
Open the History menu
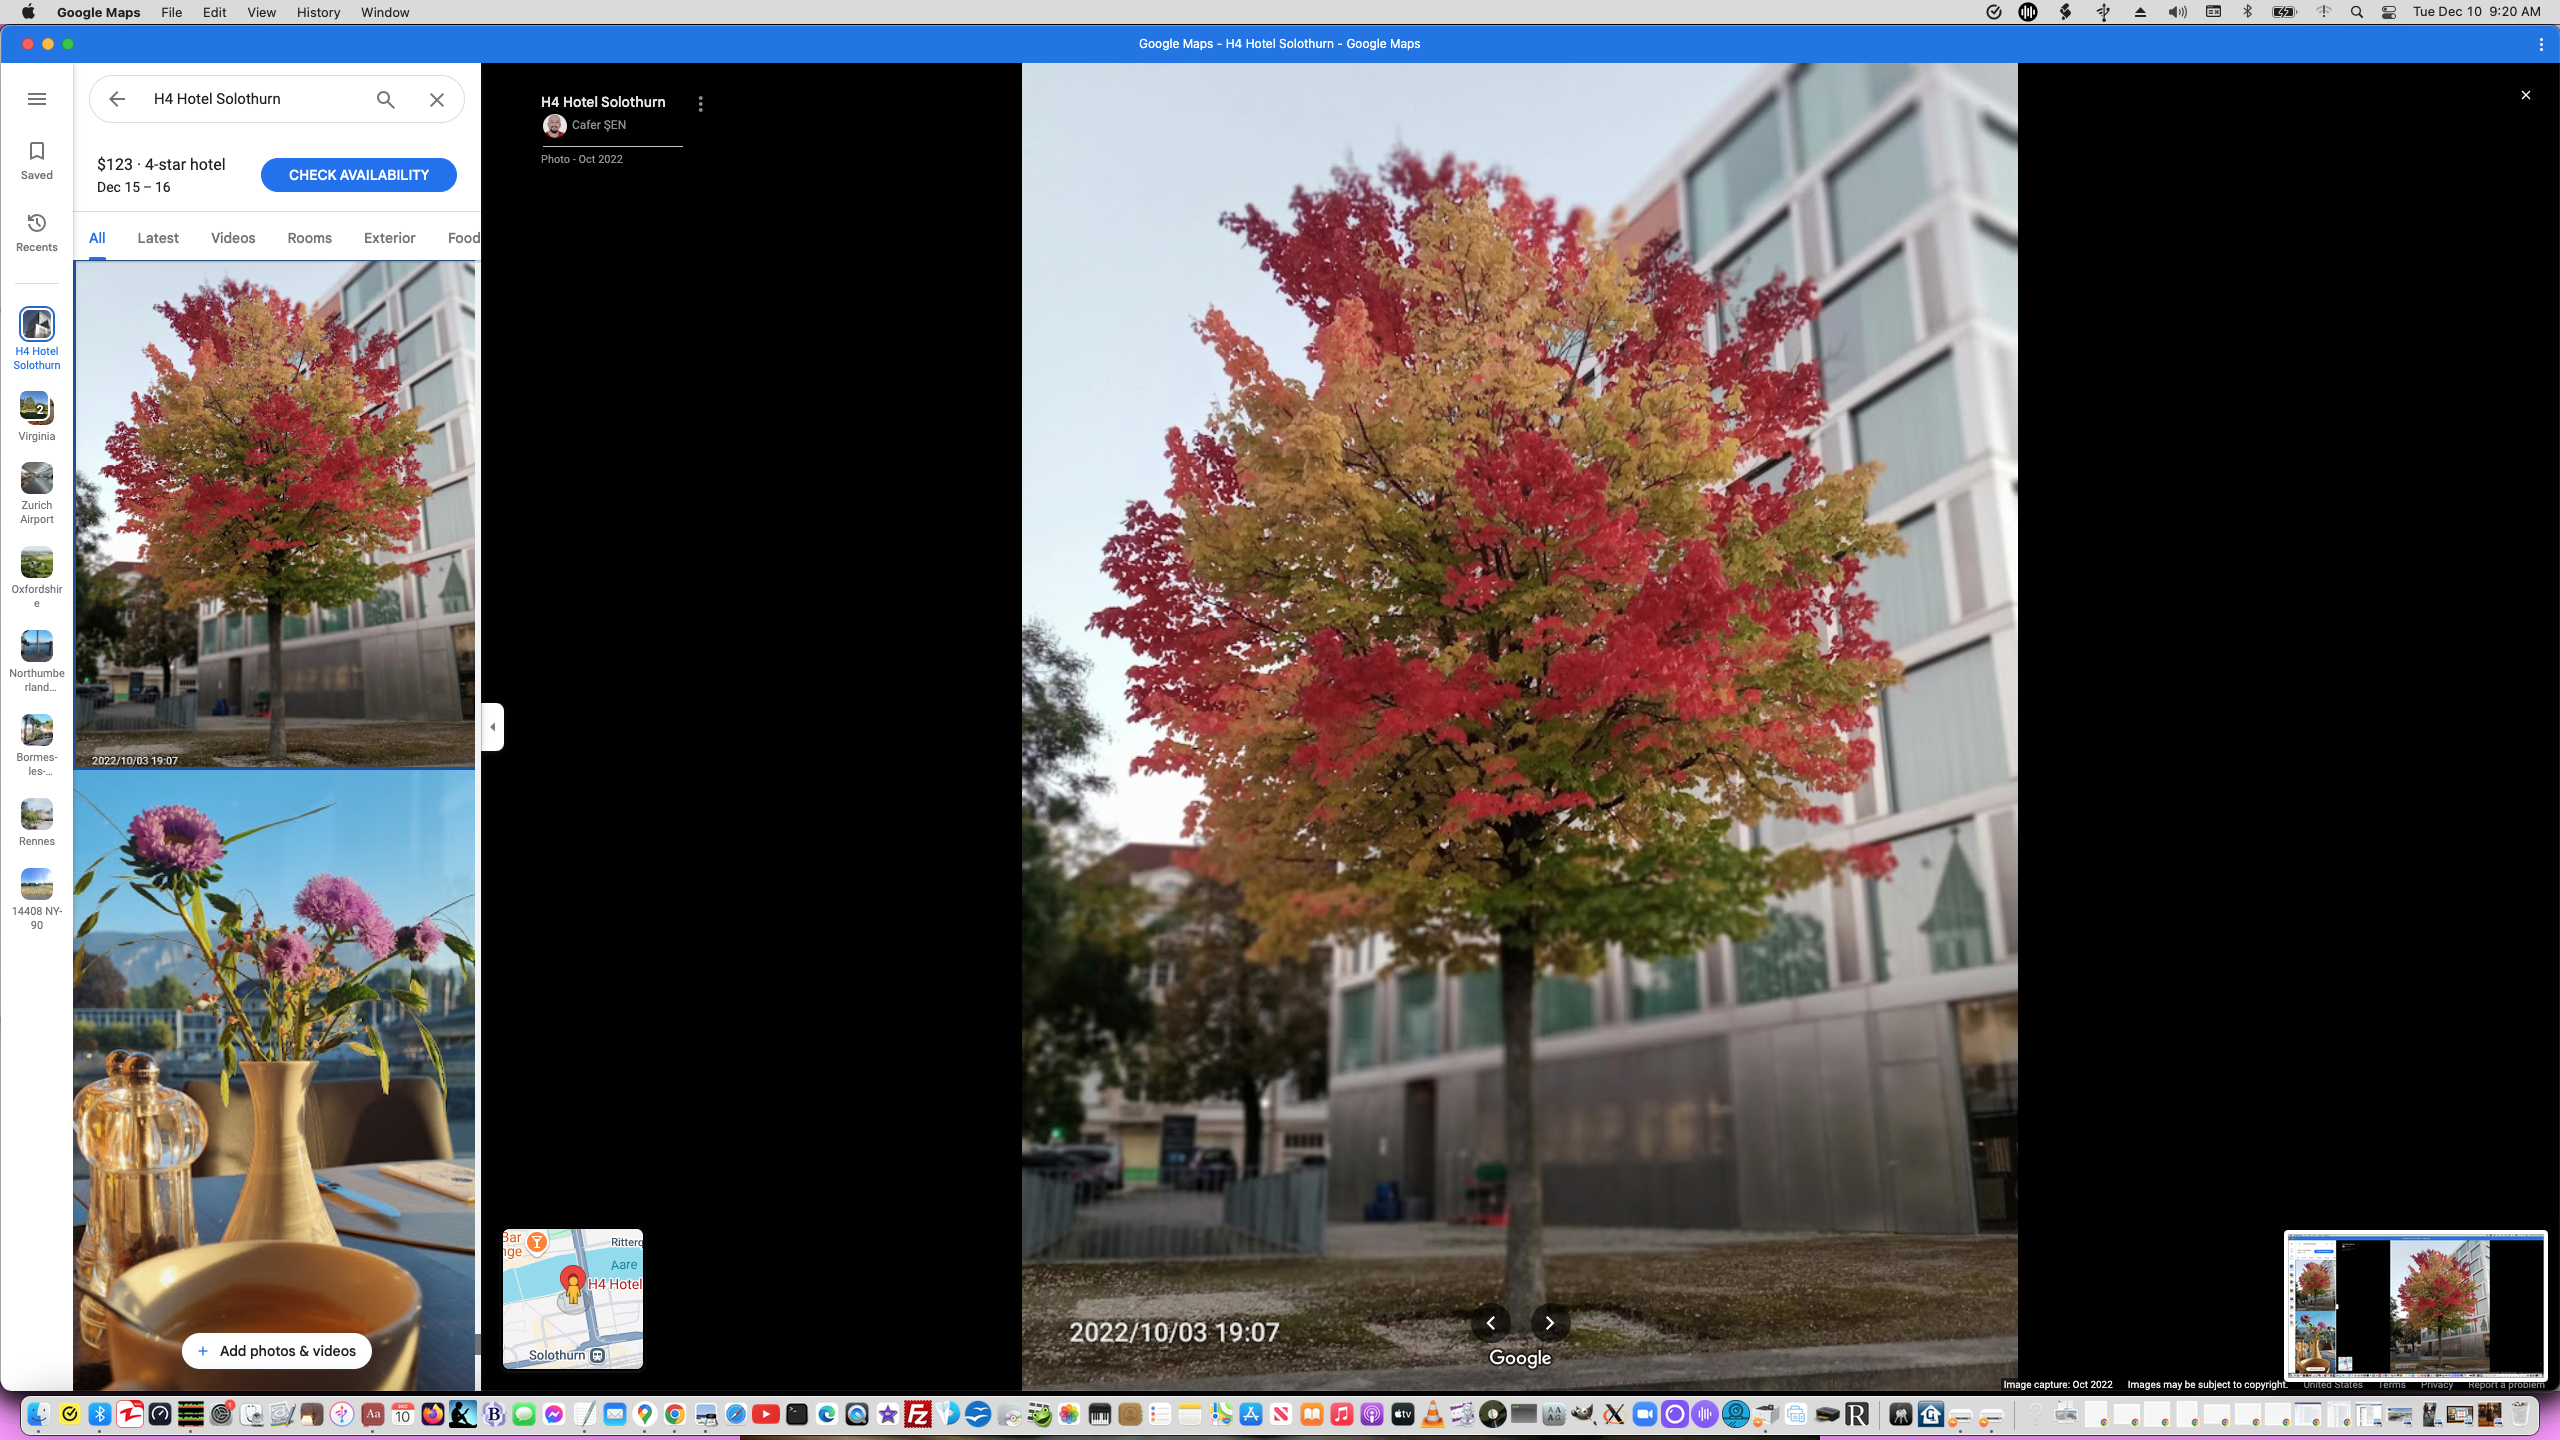pyautogui.click(x=318, y=12)
